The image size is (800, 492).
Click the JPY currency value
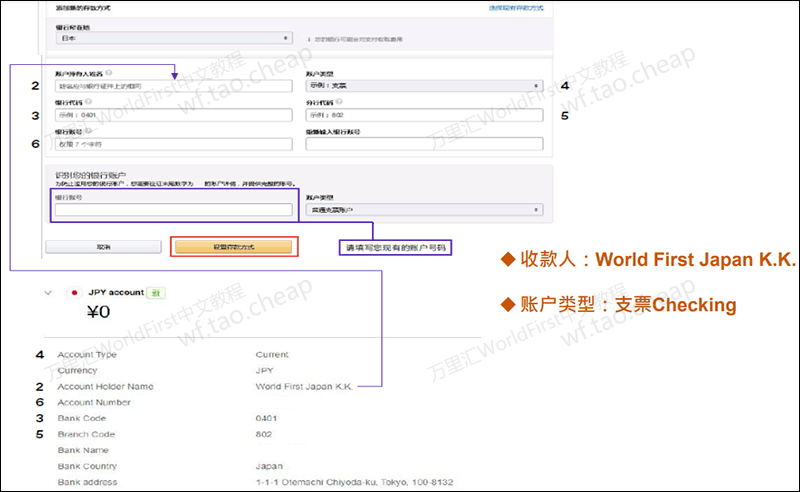(264, 371)
